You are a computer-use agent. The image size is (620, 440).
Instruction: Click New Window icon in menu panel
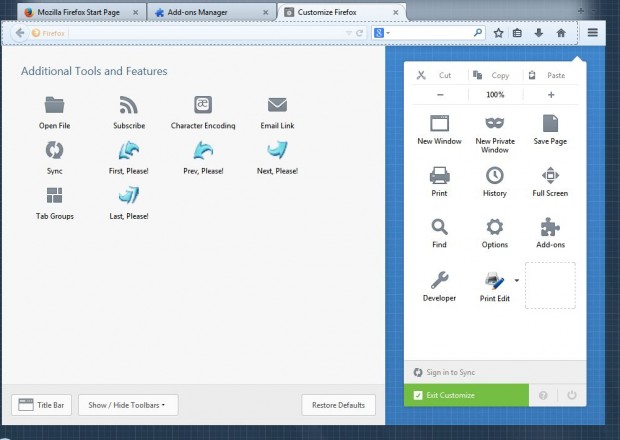(x=439, y=123)
